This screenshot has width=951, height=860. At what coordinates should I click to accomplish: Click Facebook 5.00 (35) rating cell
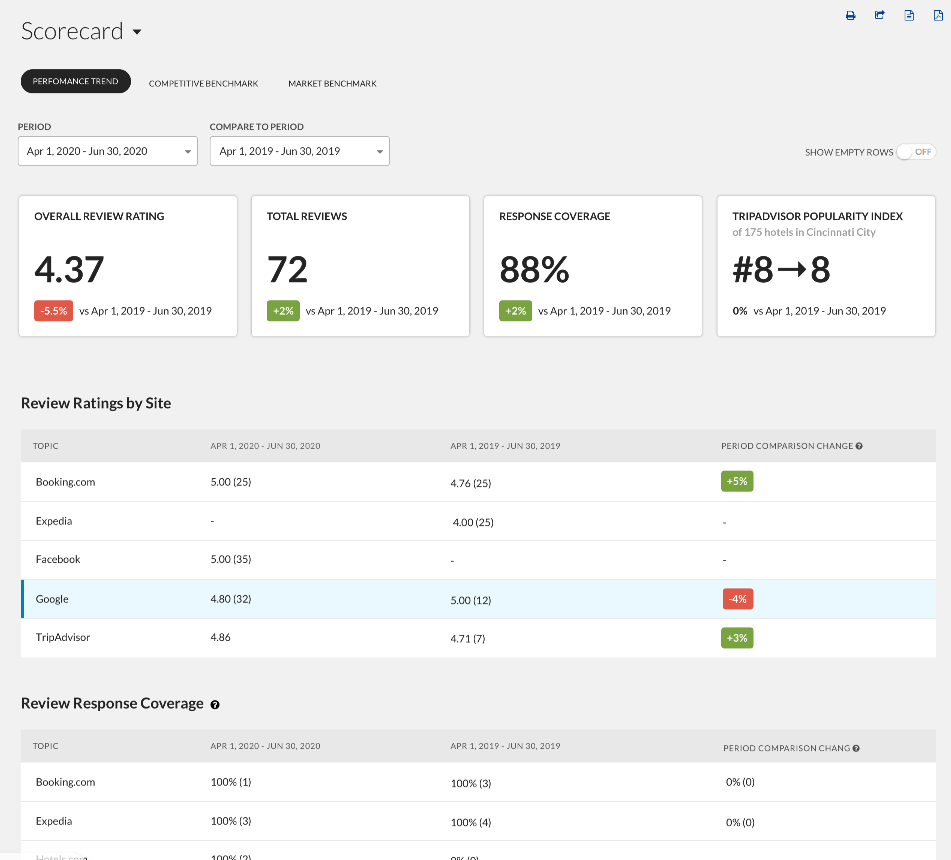[x=231, y=559]
